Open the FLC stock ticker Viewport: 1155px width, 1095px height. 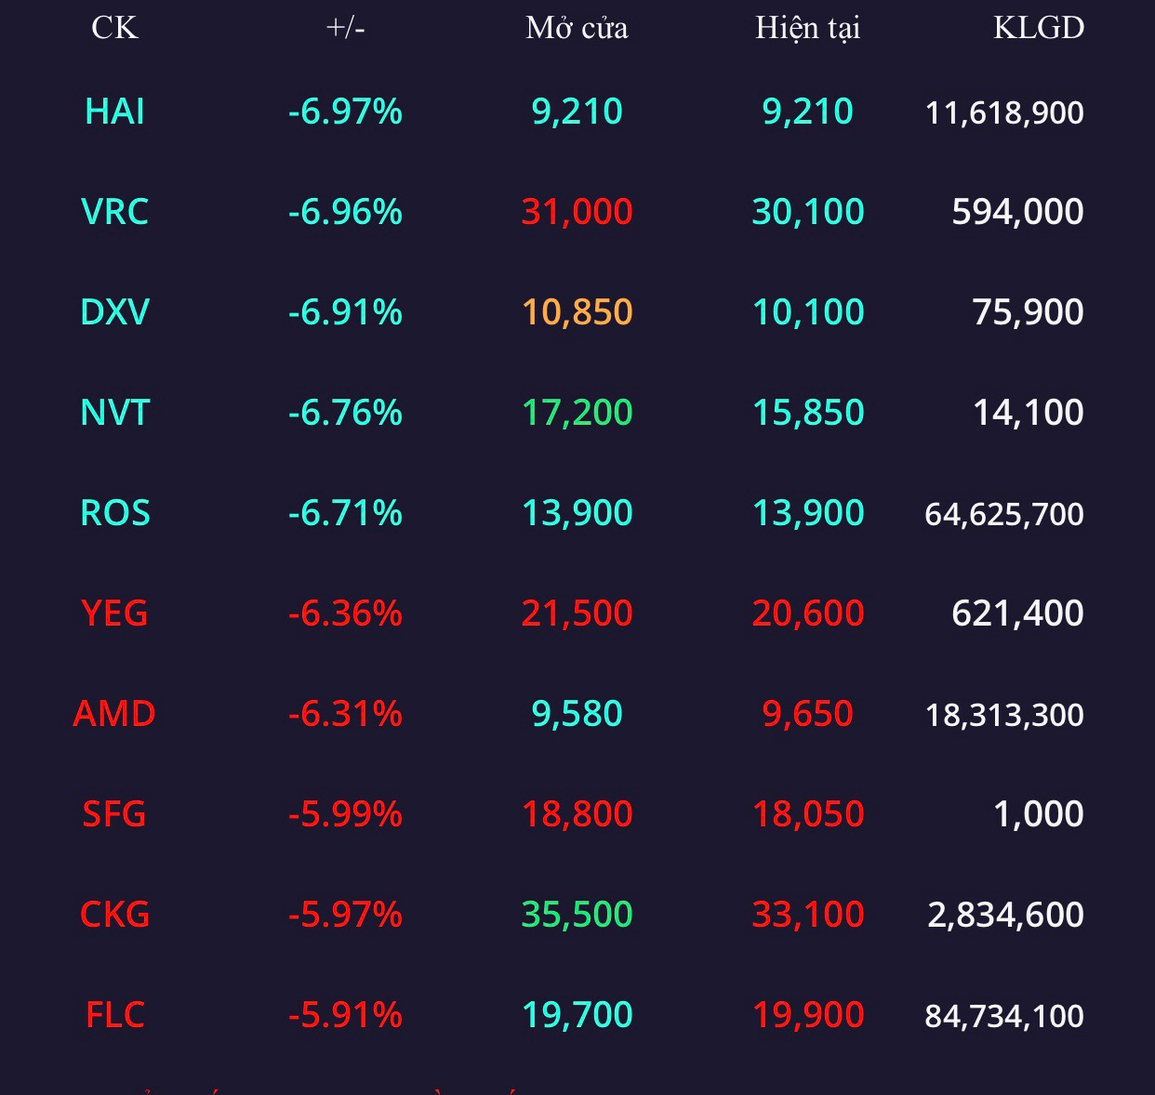[114, 1015]
